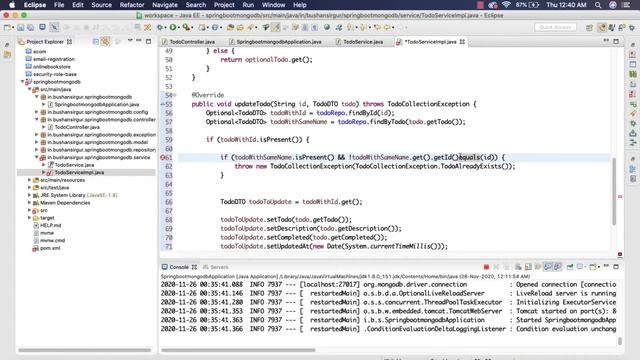Select HELP.md file in the tree
The image size is (640, 360).
click(x=50, y=225)
